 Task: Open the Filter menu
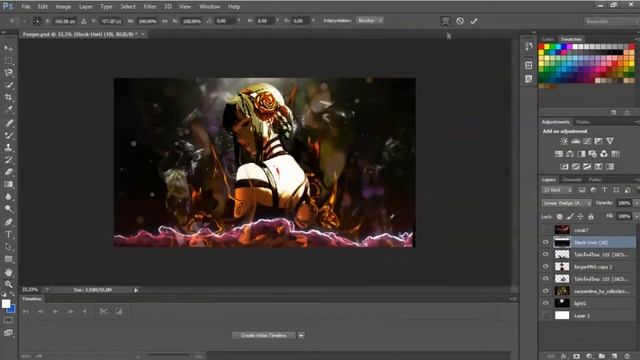150,7
